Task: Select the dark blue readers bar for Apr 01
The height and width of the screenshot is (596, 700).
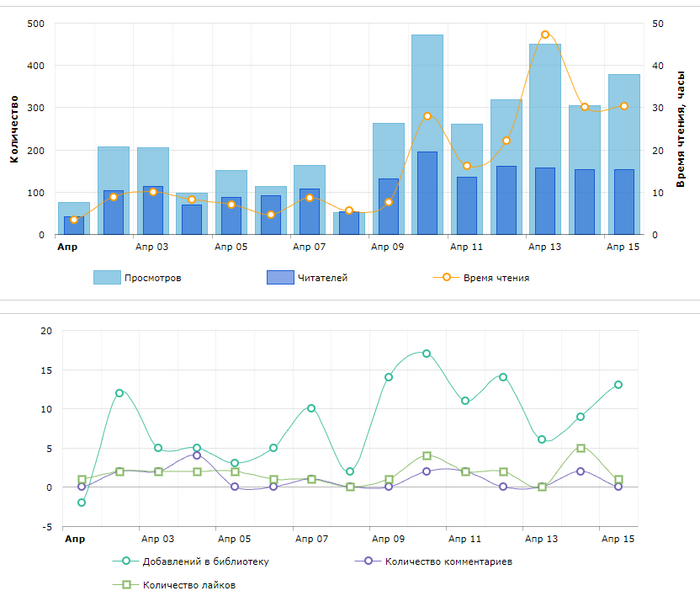Action: 74,225
